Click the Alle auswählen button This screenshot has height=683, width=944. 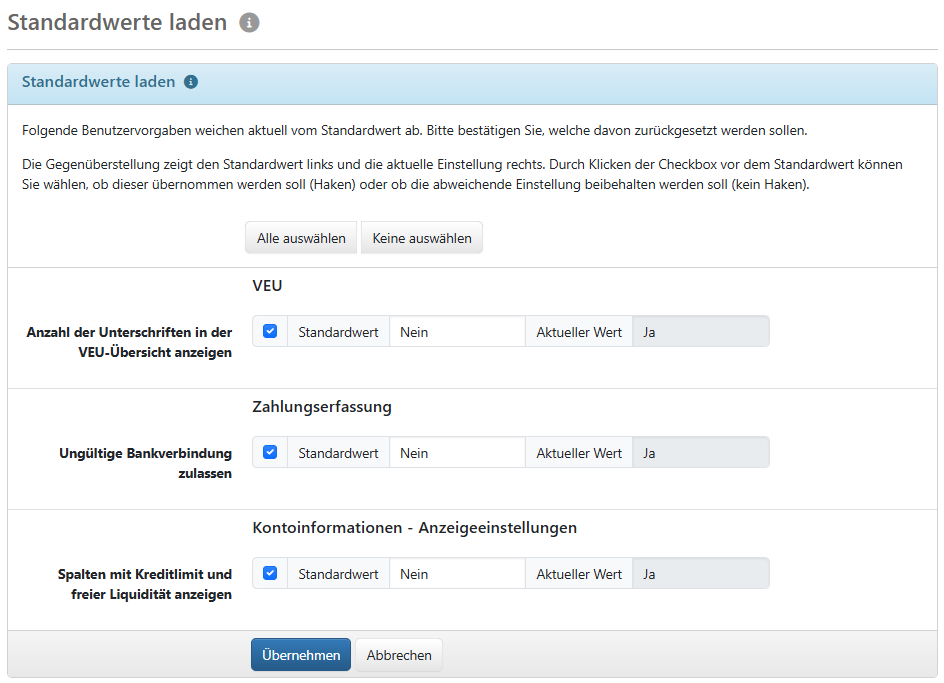point(301,238)
